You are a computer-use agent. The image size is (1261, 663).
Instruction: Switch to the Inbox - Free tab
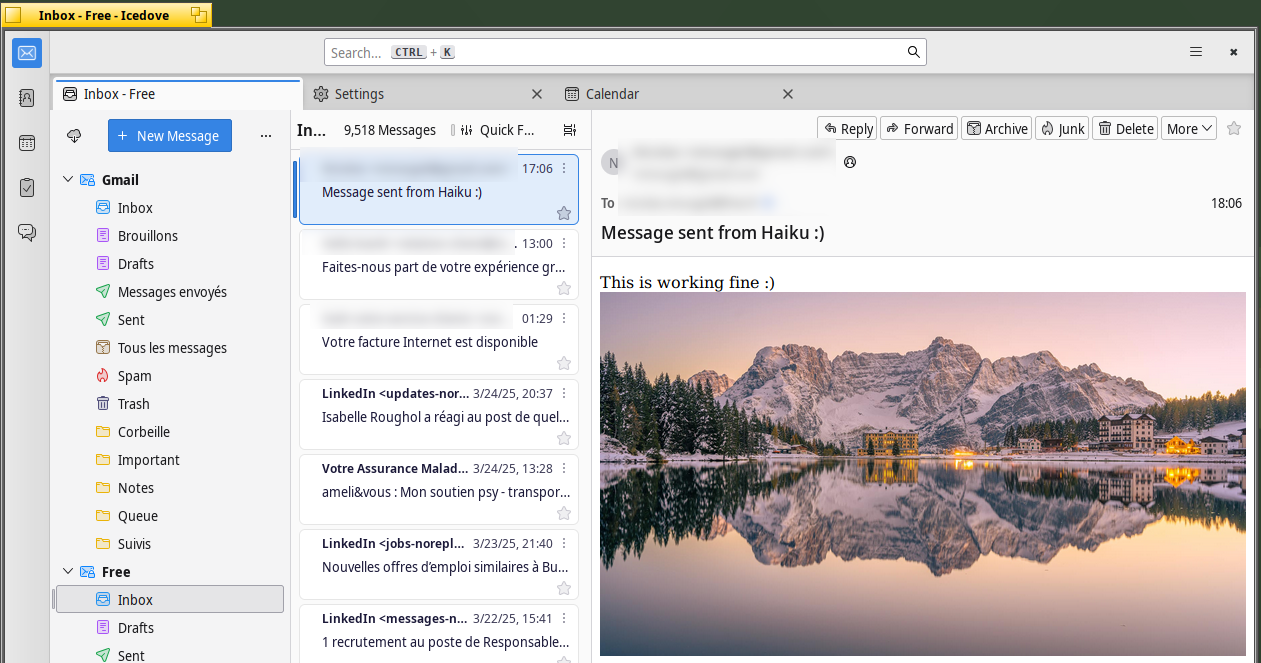pyautogui.click(x=178, y=94)
